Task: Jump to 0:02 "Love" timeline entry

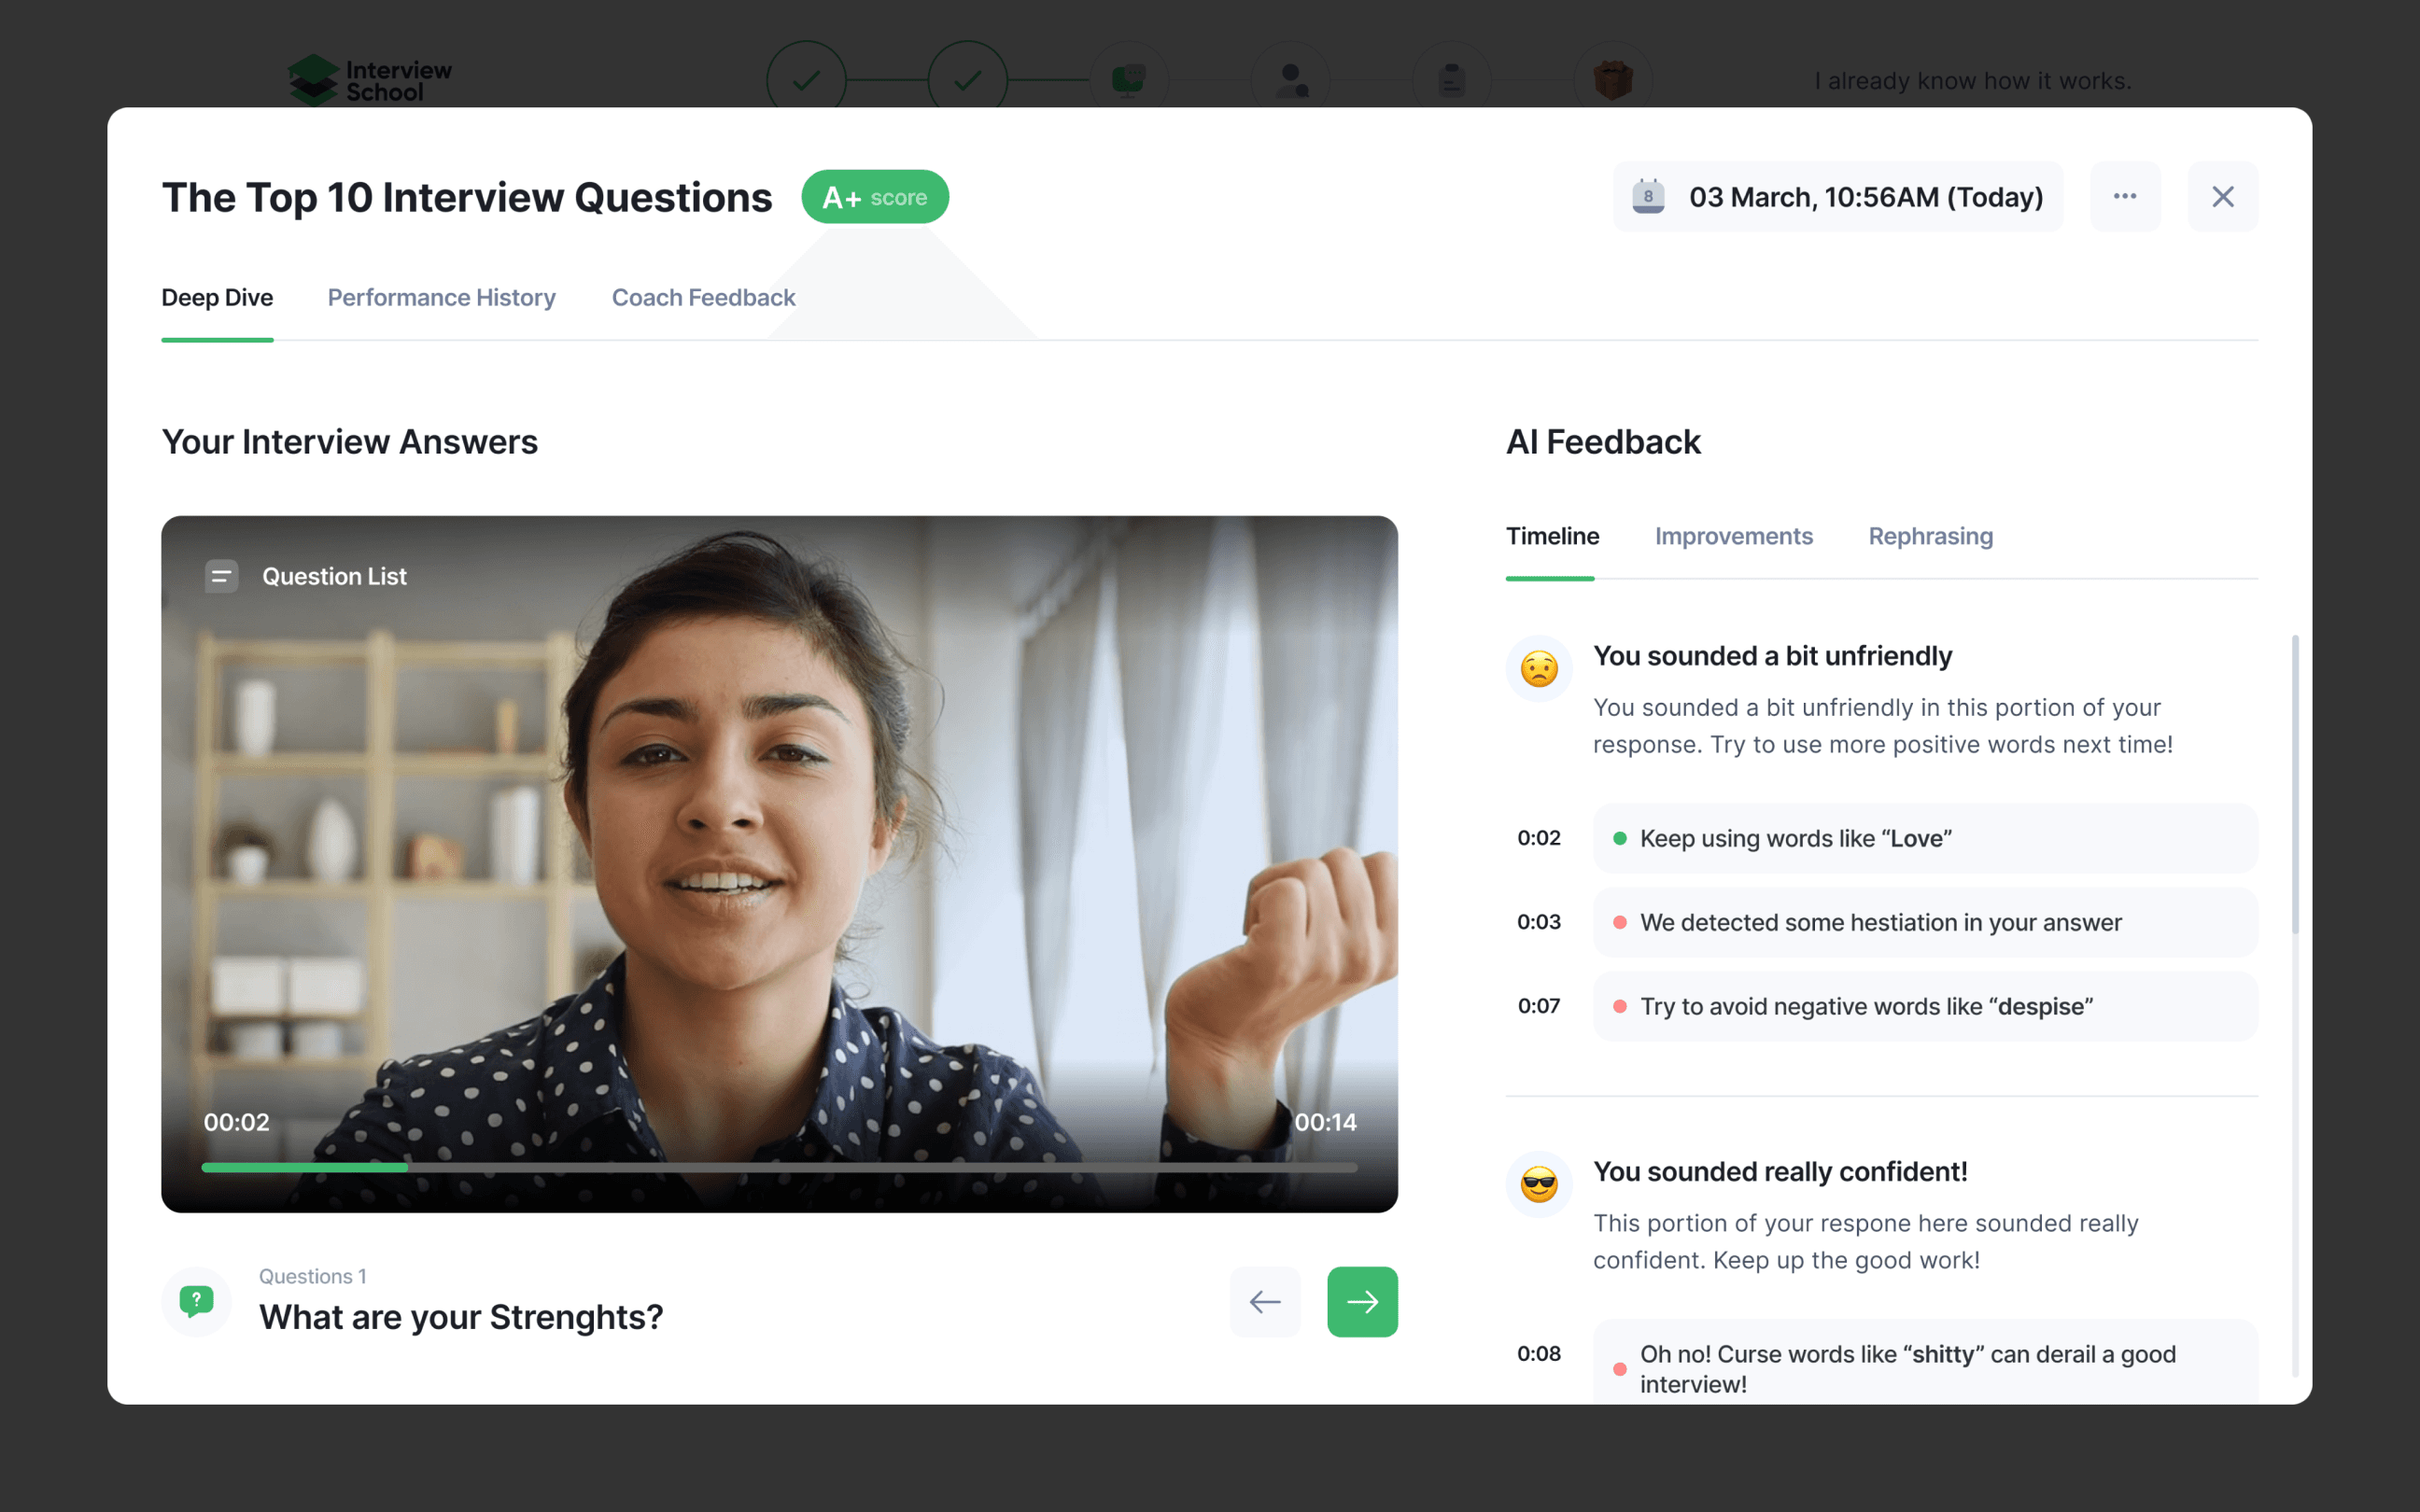Action: pos(1924,838)
